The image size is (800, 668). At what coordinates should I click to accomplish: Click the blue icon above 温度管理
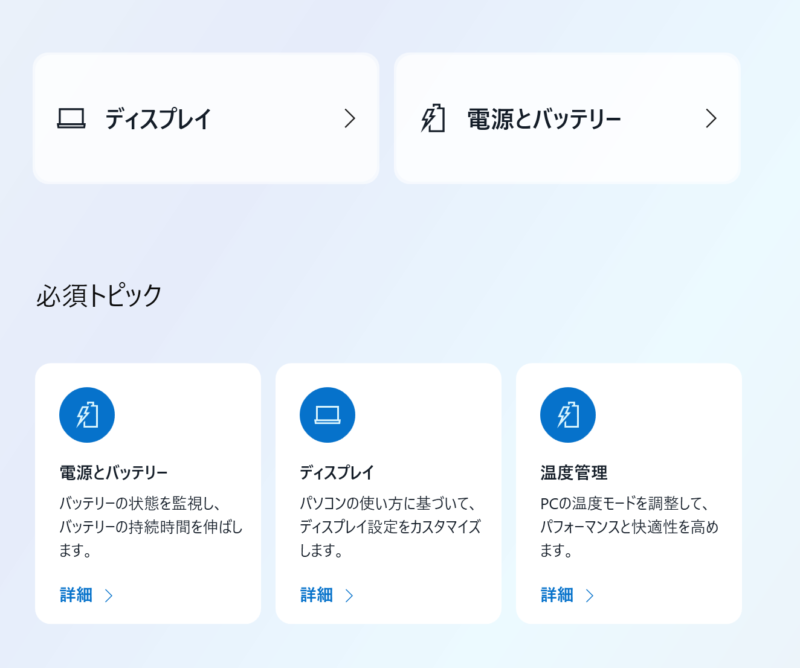(568, 415)
